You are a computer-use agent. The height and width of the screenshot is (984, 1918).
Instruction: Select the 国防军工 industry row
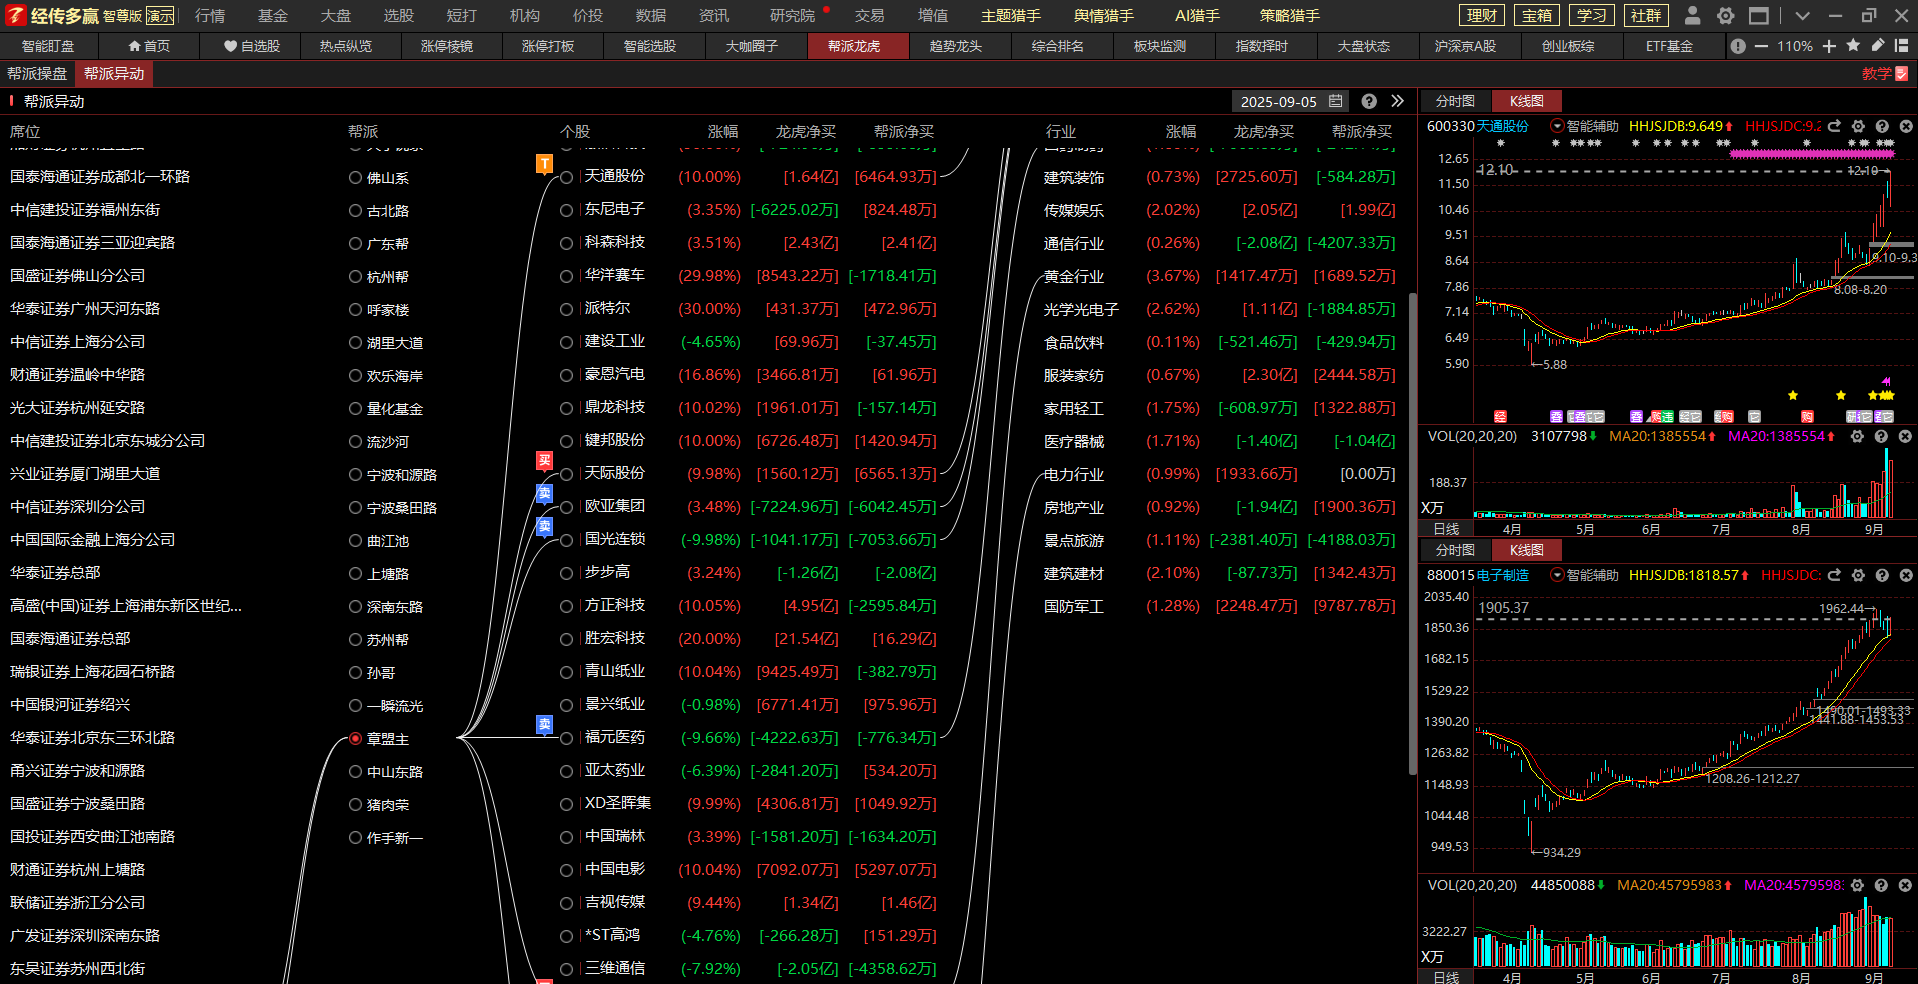click(1219, 606)
